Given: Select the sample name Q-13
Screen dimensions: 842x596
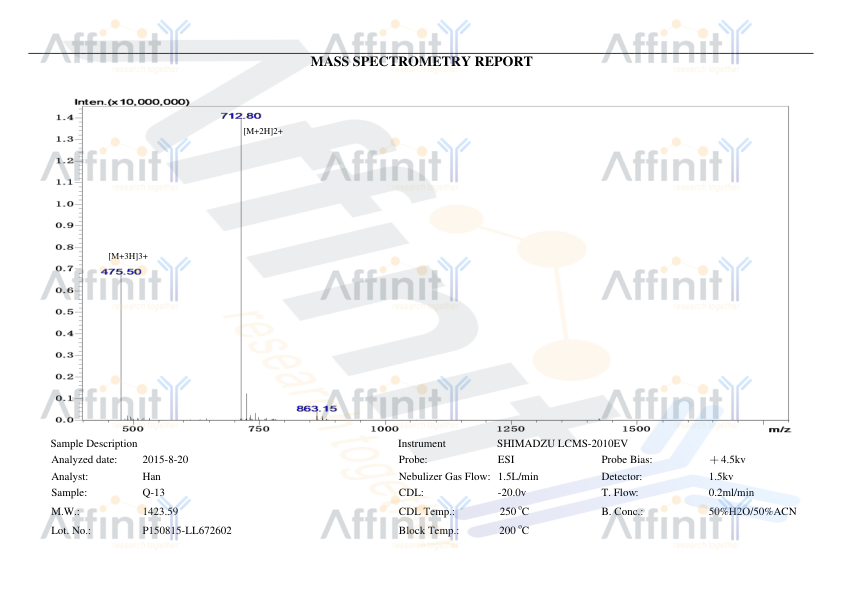Looking at the screenshot, I should (154, 493).
